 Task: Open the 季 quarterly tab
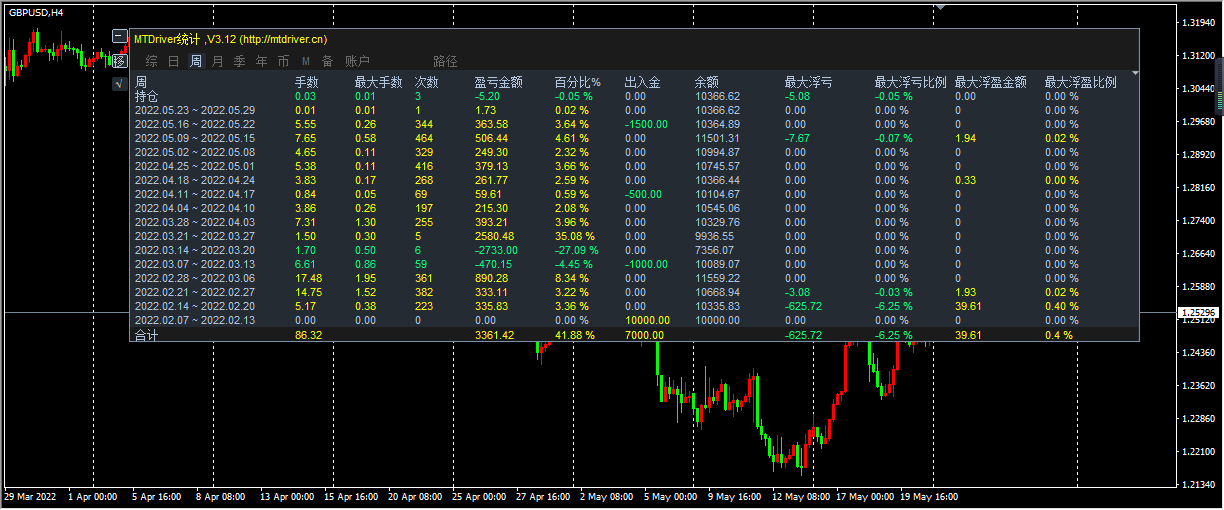240,62
